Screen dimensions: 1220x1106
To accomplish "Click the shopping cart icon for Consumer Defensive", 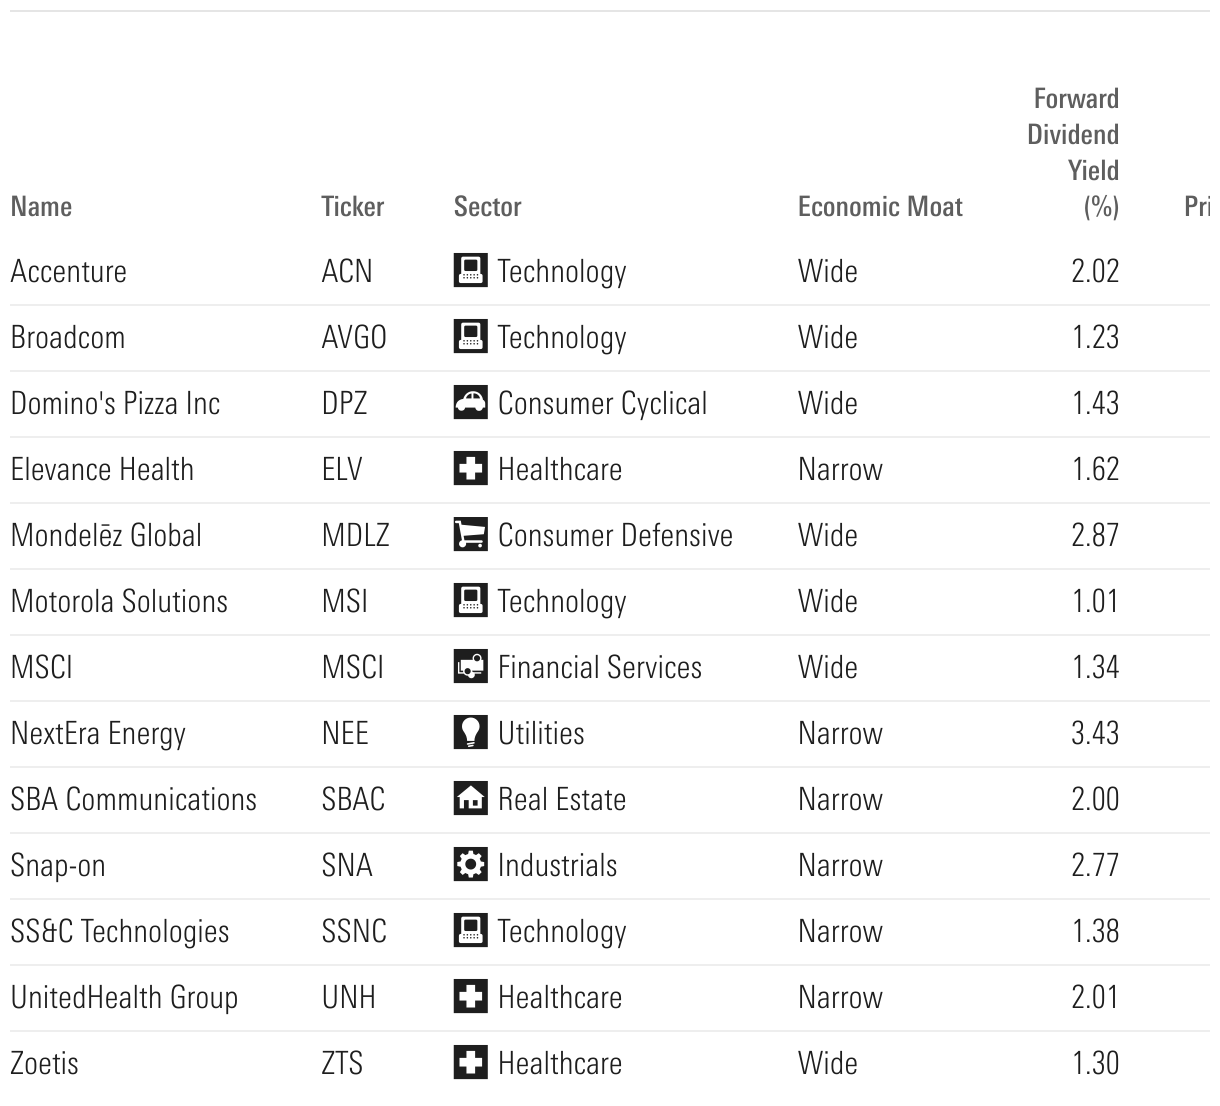I will [470, 535].
